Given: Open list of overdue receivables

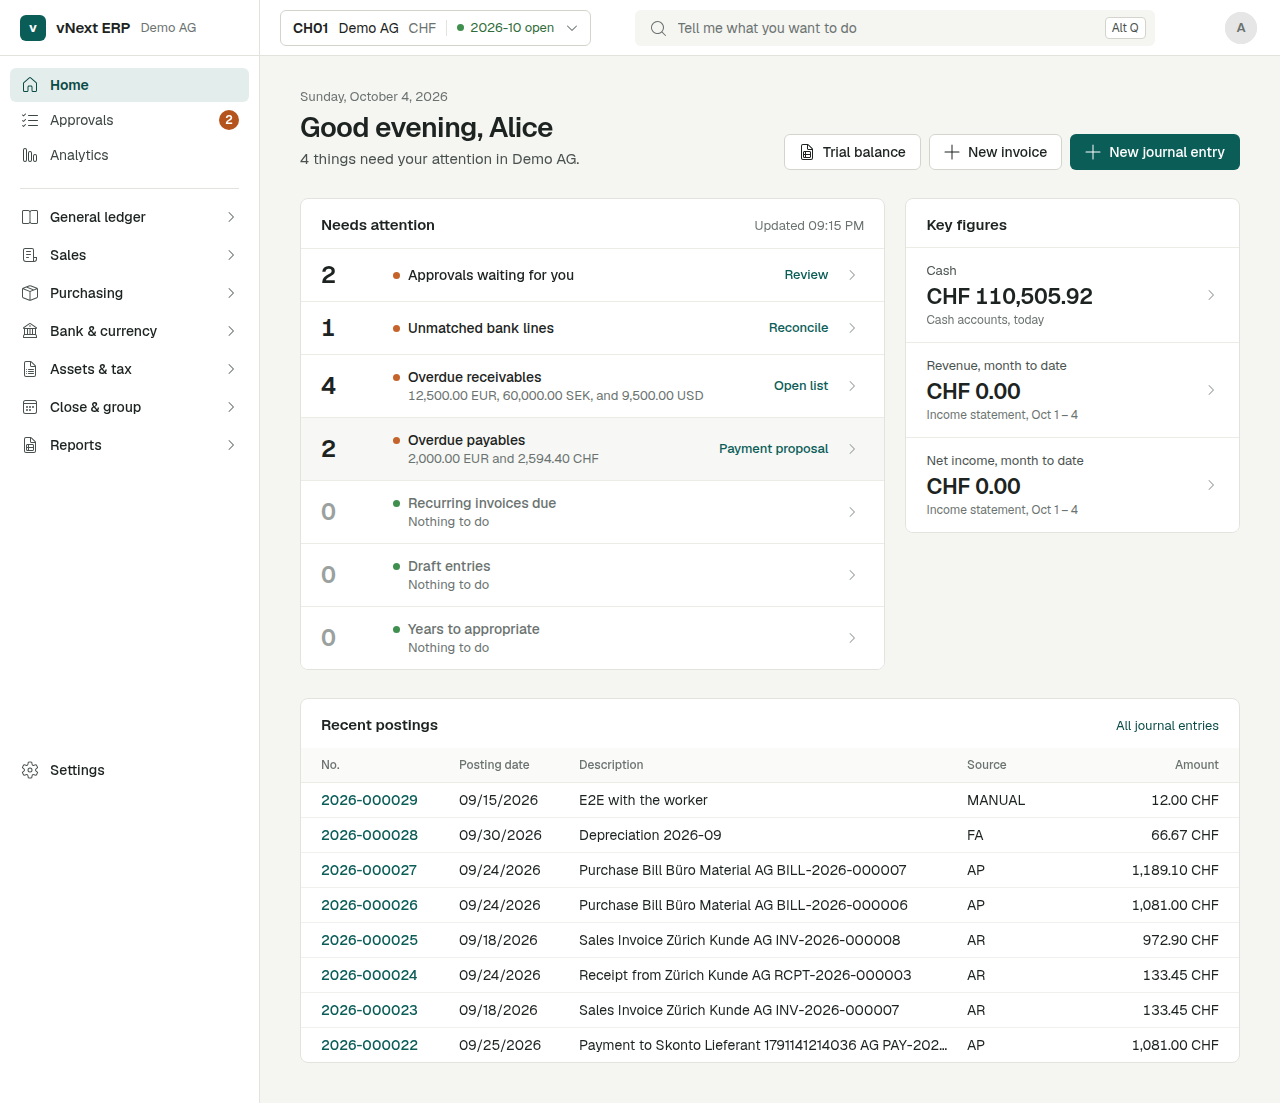Looking at the screenshot, I should pyautogui.click(x=801, y=386).
